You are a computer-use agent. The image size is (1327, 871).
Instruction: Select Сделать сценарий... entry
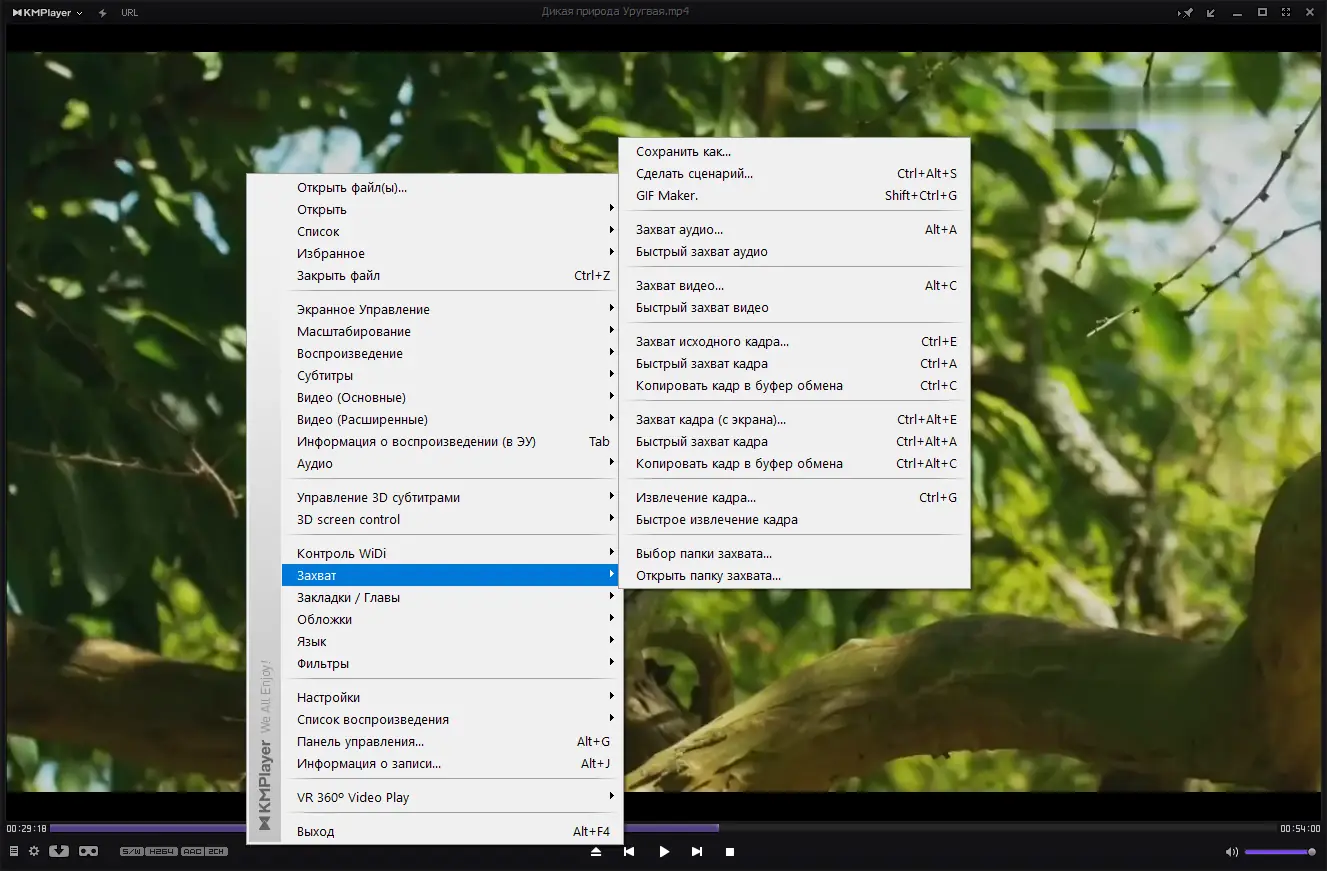795,174
